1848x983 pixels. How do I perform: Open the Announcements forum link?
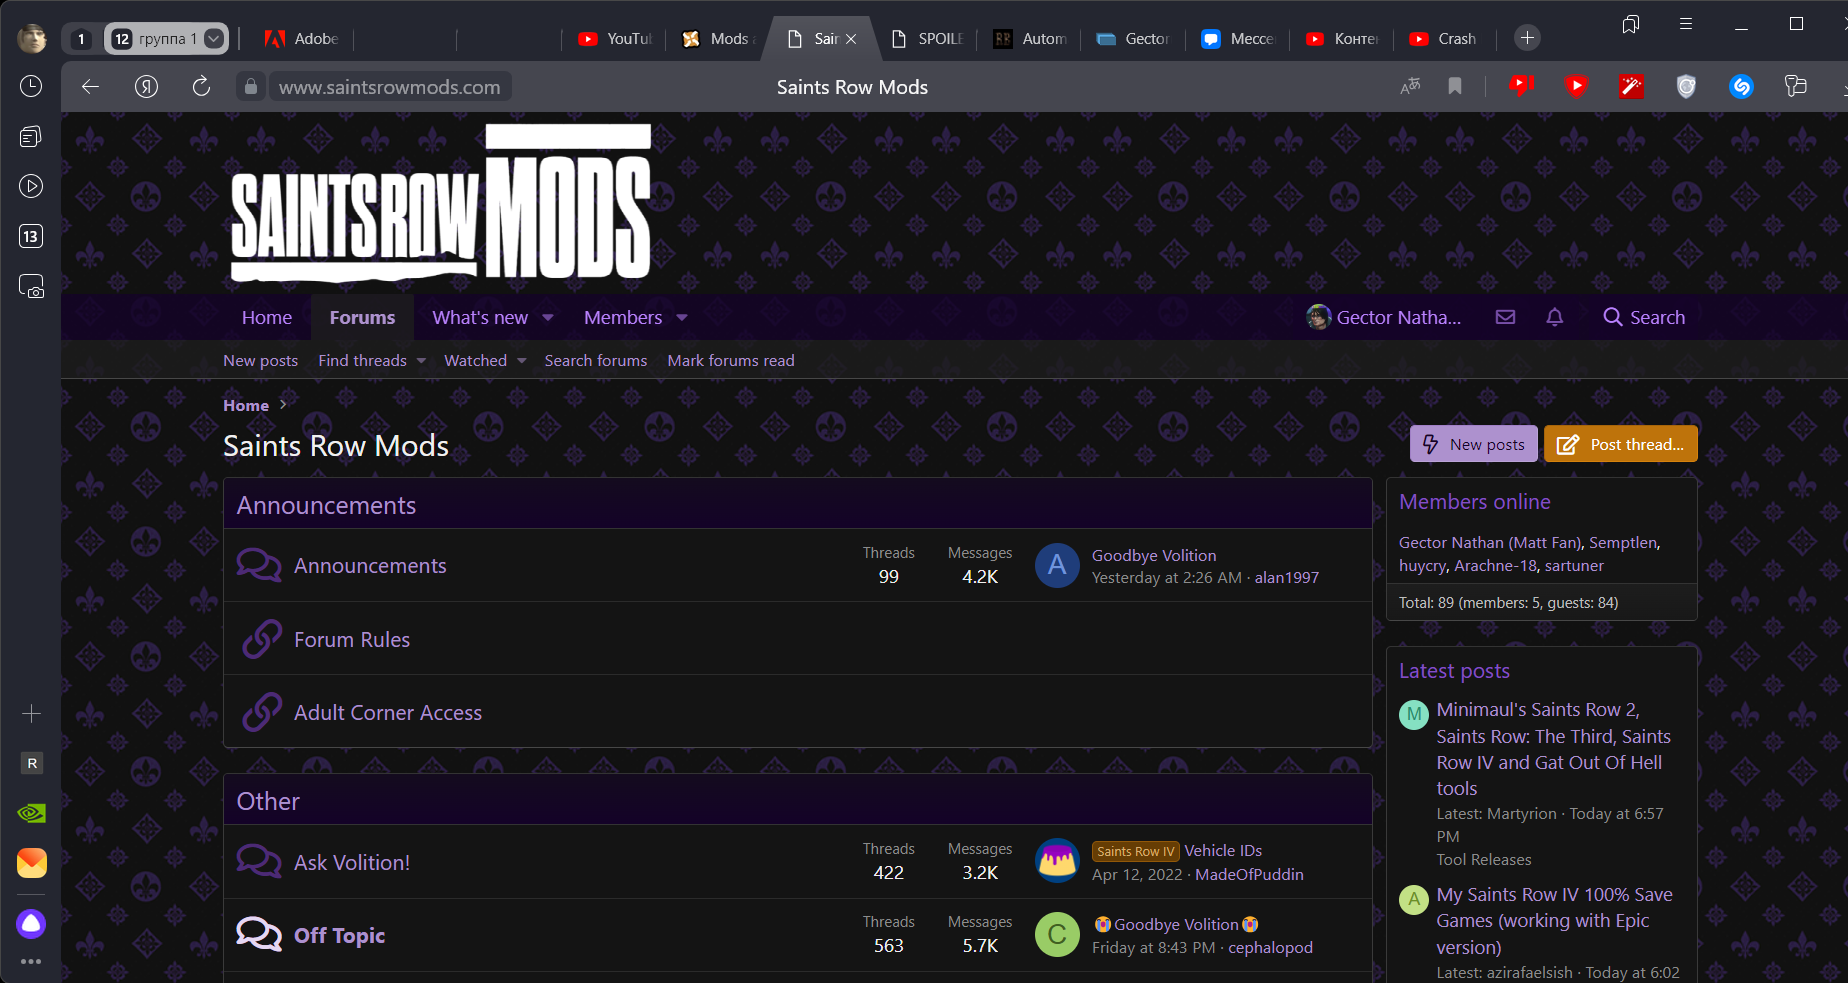370,566
